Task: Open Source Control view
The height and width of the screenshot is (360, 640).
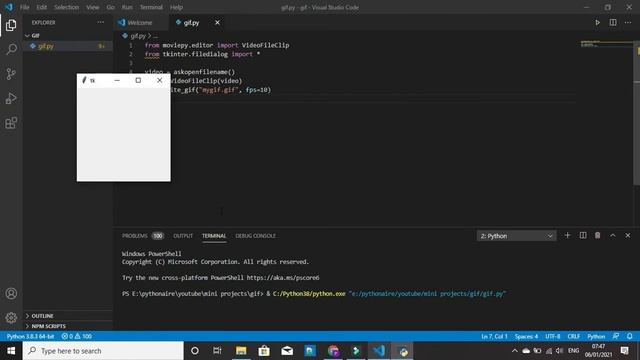Action: tap(11, 74)
